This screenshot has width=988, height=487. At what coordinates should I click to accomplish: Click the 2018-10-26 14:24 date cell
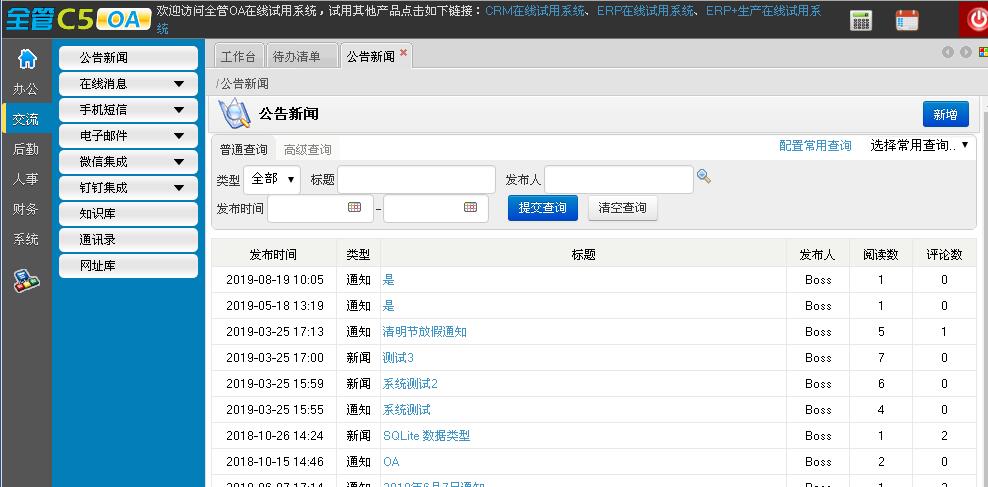(x=275, y=436)
